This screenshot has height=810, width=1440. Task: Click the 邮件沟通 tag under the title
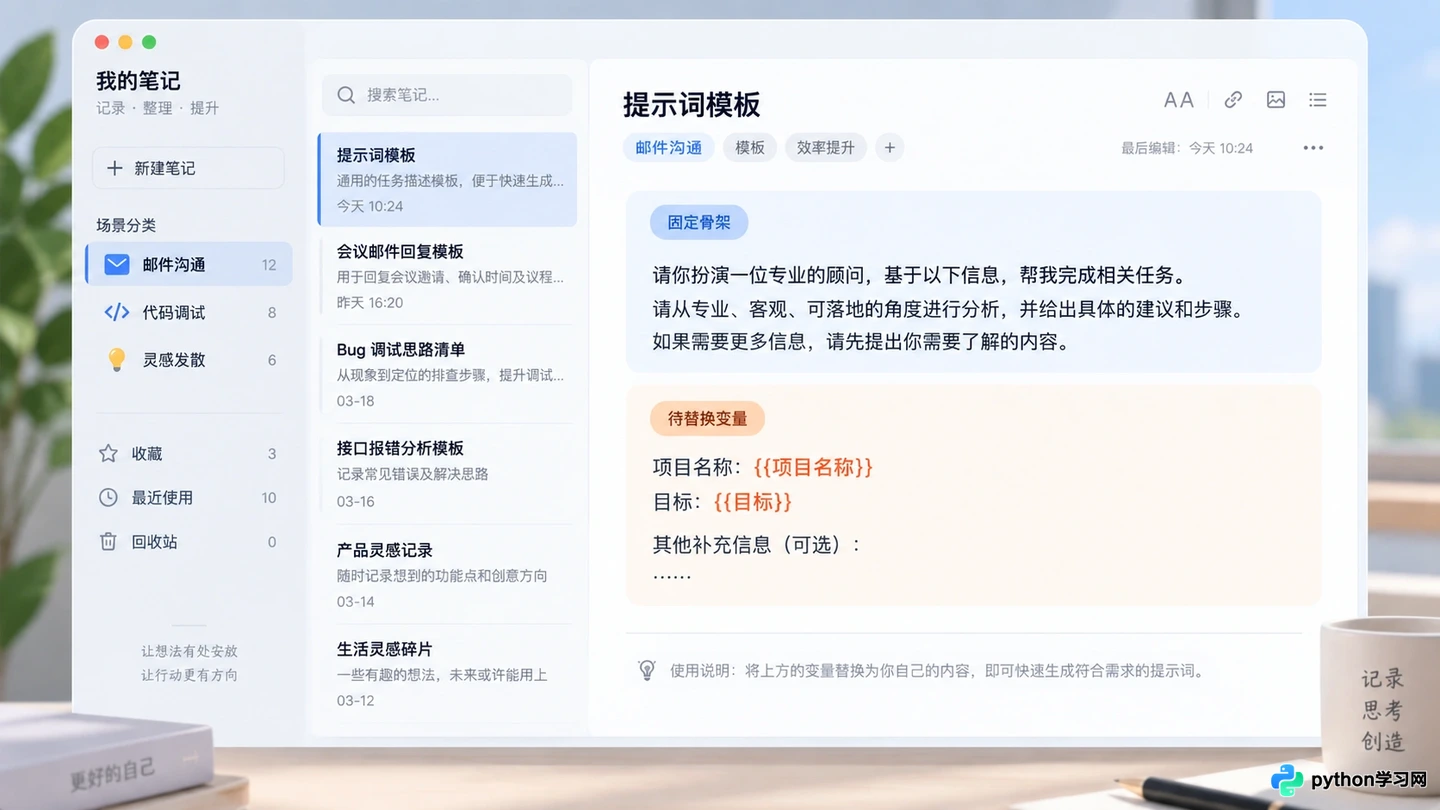click(x=669, y=148)
